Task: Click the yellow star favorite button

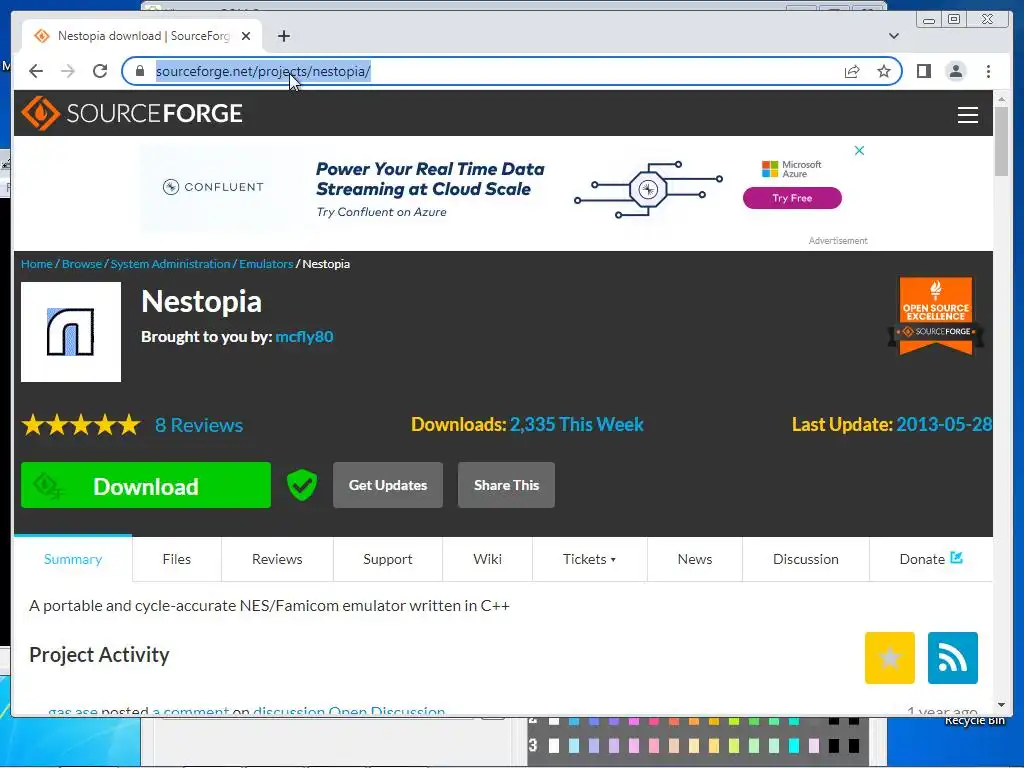Action: point(889,658)
